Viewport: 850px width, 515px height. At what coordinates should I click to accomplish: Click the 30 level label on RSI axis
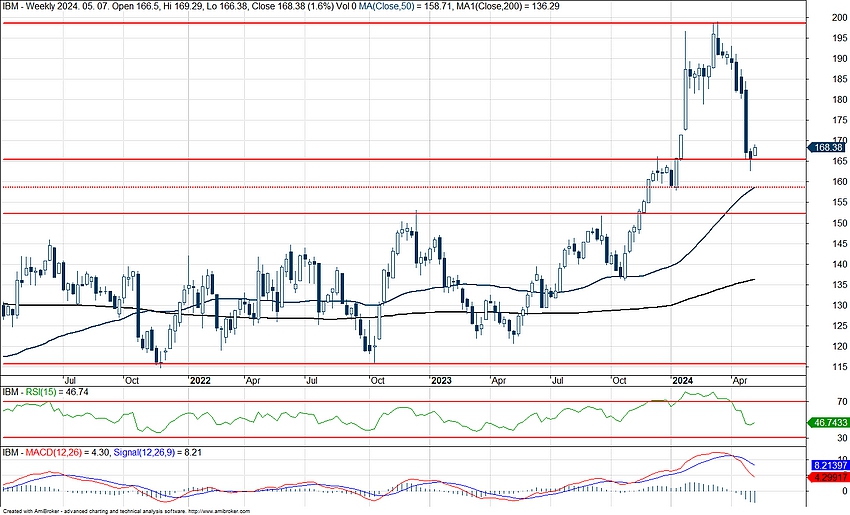(x=842, y=437)
